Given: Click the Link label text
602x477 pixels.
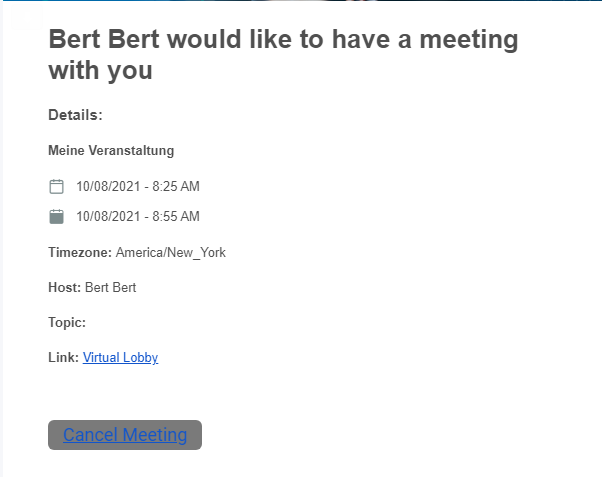Looking at the screenshot, I should tap(63, 358).
